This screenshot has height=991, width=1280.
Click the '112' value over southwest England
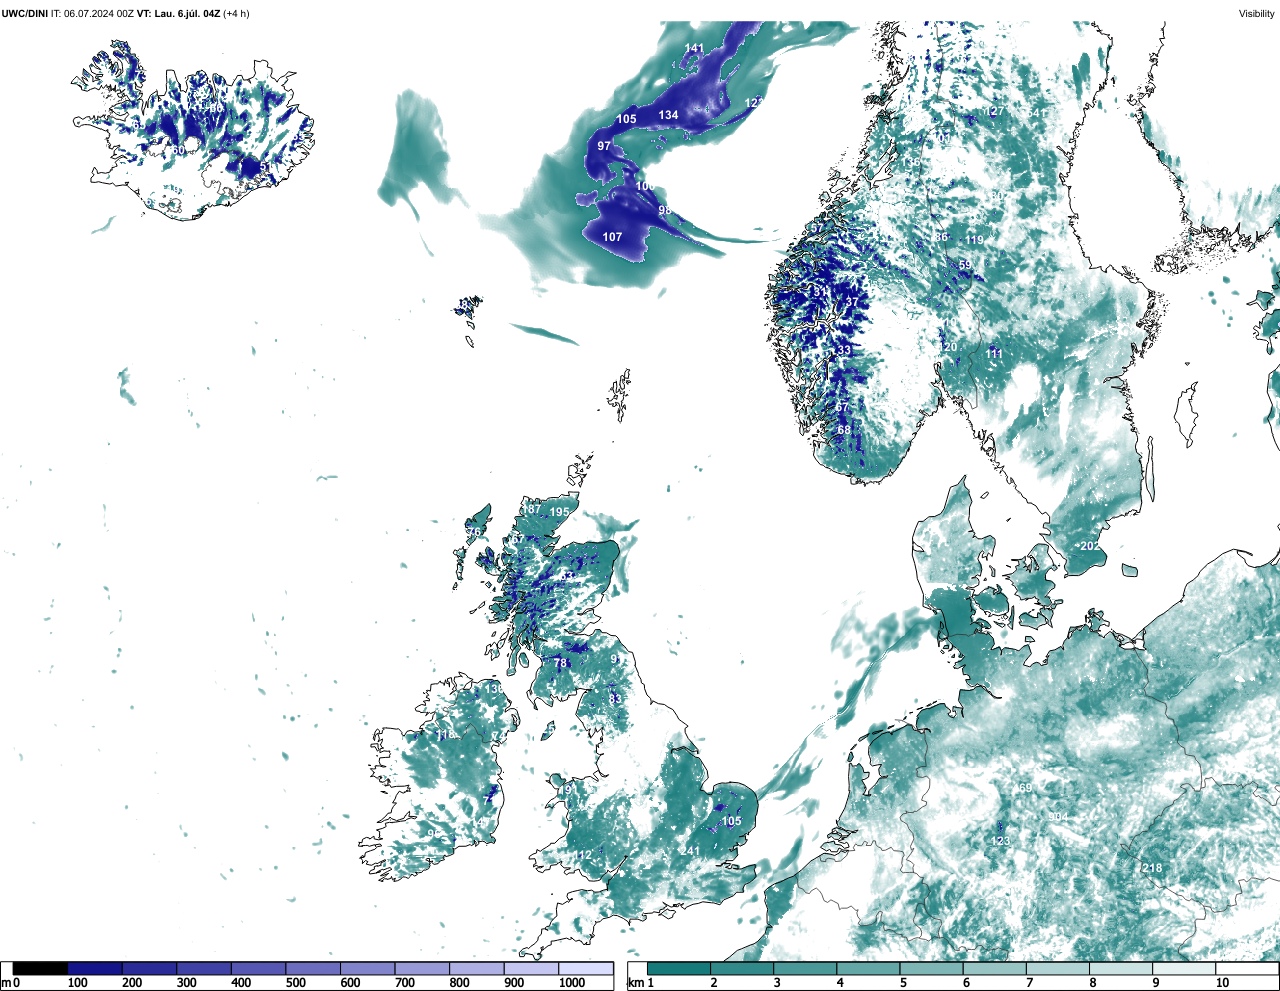point(582,855)
